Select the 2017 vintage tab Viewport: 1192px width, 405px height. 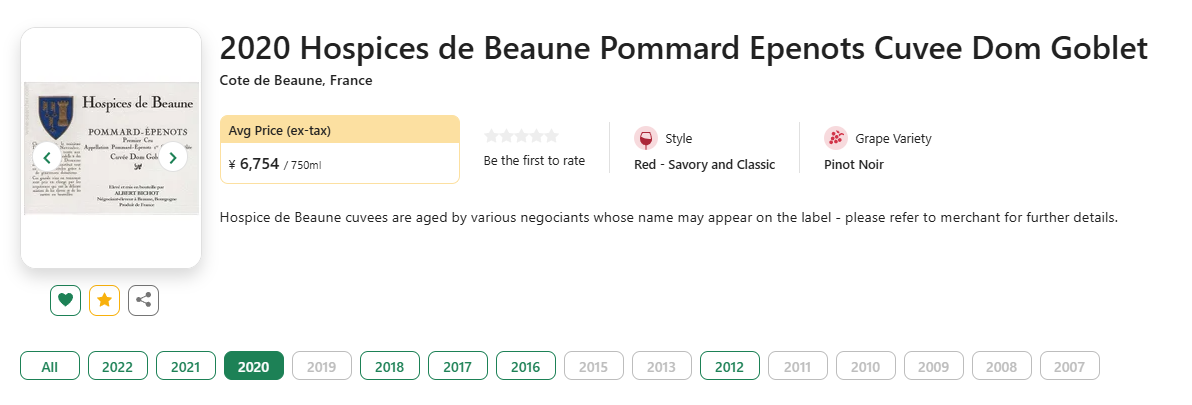click(458, 365)
